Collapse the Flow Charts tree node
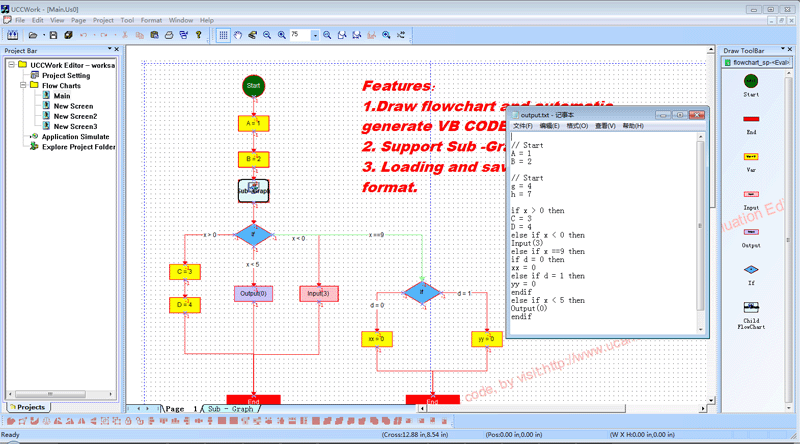The image size is (800, 444). [x=22, y=86]
